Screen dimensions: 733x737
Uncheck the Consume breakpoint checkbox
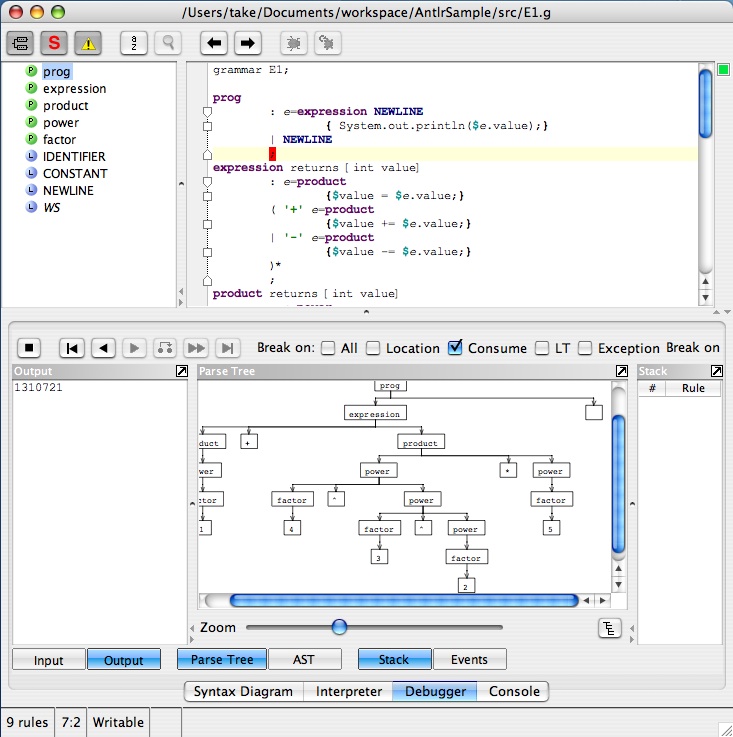pyautogui.click(x=455, y=348)
